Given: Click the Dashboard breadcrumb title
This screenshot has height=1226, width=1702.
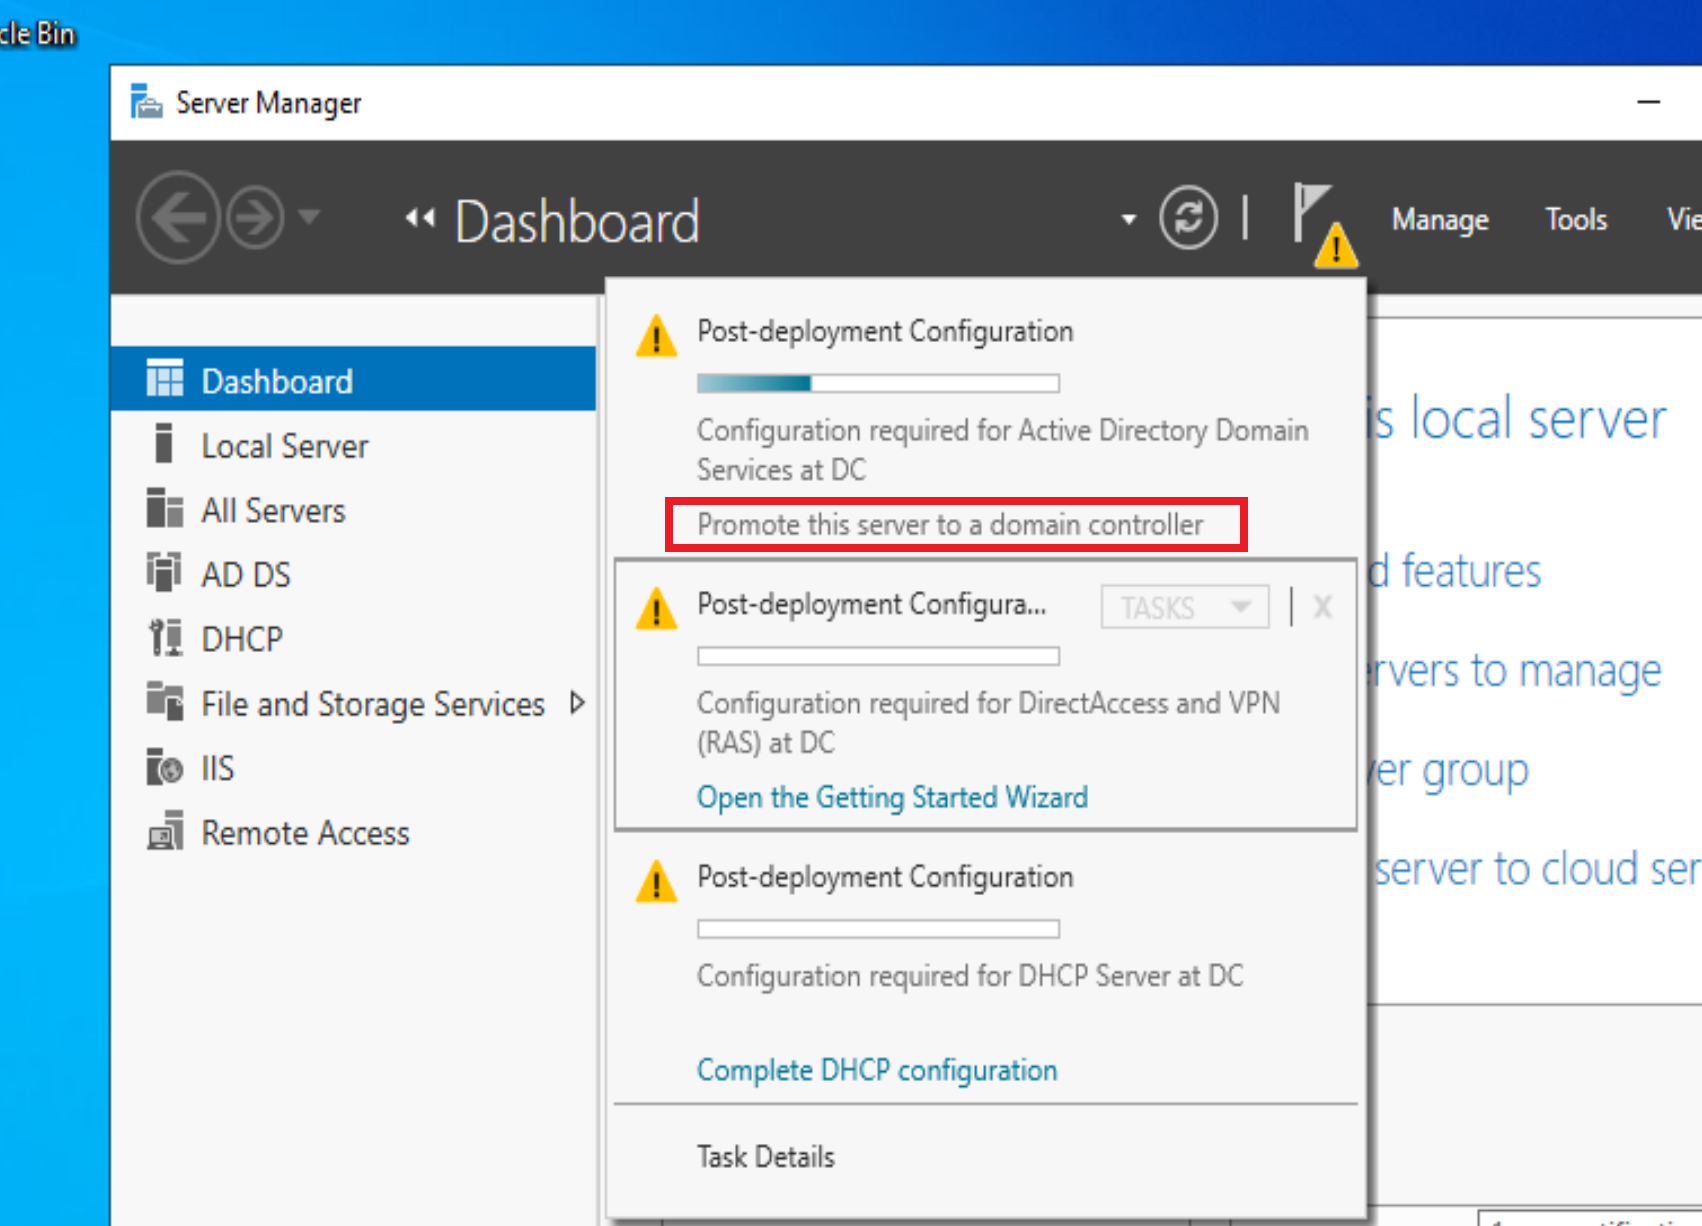Looking at the screenshot, I should click(x=577, y=221).
